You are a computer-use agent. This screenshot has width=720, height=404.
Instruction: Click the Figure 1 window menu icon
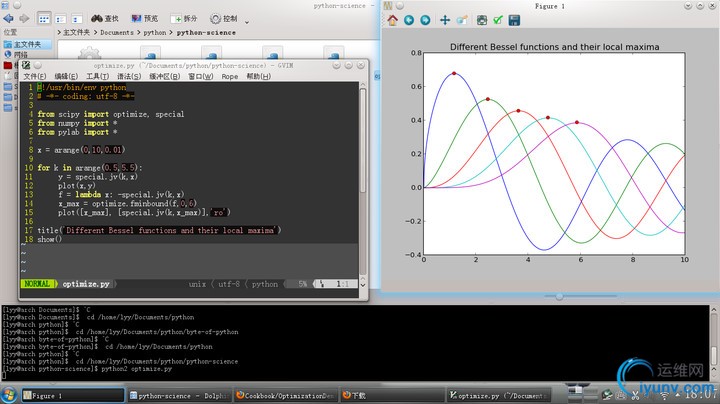tap(388, 6)
